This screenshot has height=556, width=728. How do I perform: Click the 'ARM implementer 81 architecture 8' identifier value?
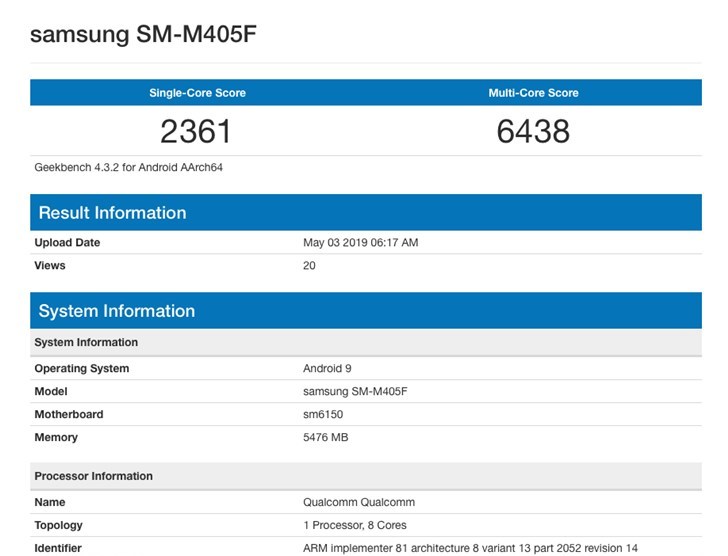(470, 548)
